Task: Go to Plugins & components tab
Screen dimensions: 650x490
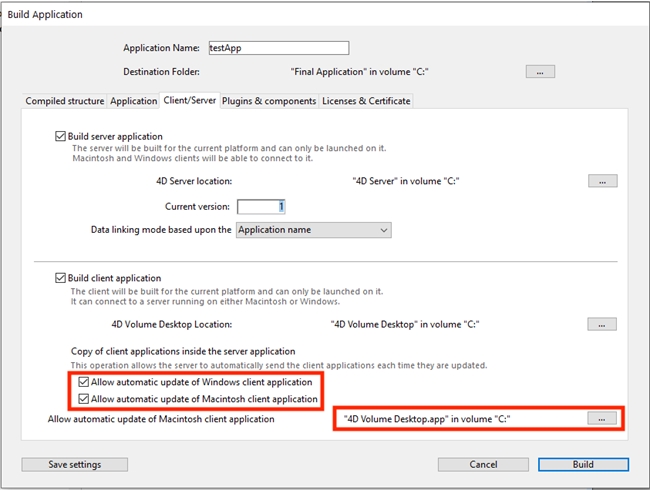Action: point(268,101)
